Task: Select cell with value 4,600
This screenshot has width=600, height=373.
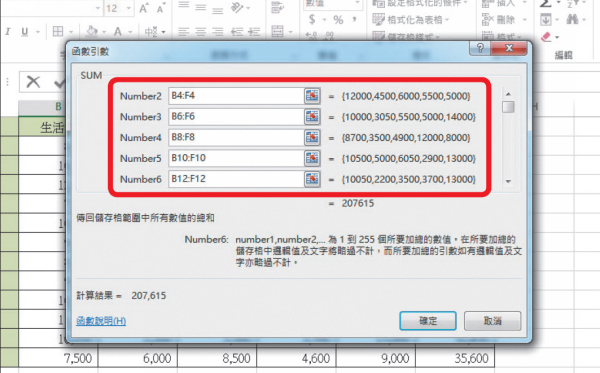Action: pyautogui.click(x=296, y=358)
